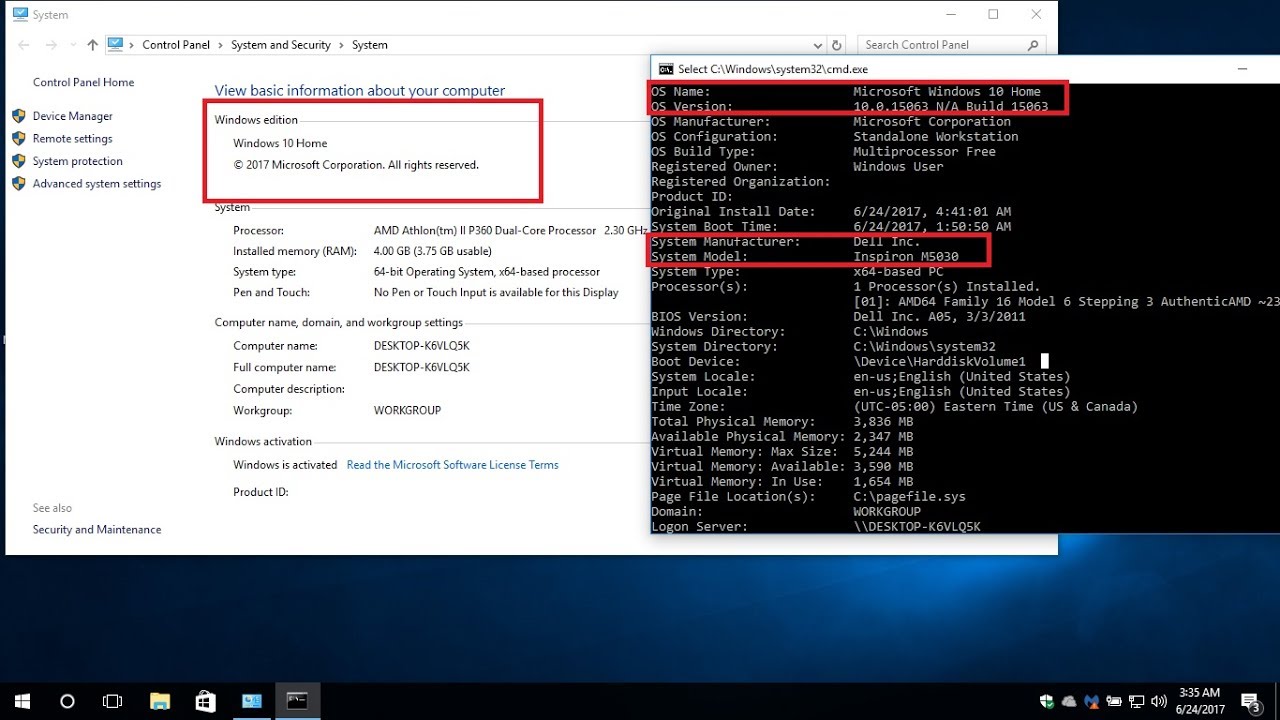This screenshot has height=720, width=1280.
Task: Click 'Windows is activated' text
Action: coord(285,465)
